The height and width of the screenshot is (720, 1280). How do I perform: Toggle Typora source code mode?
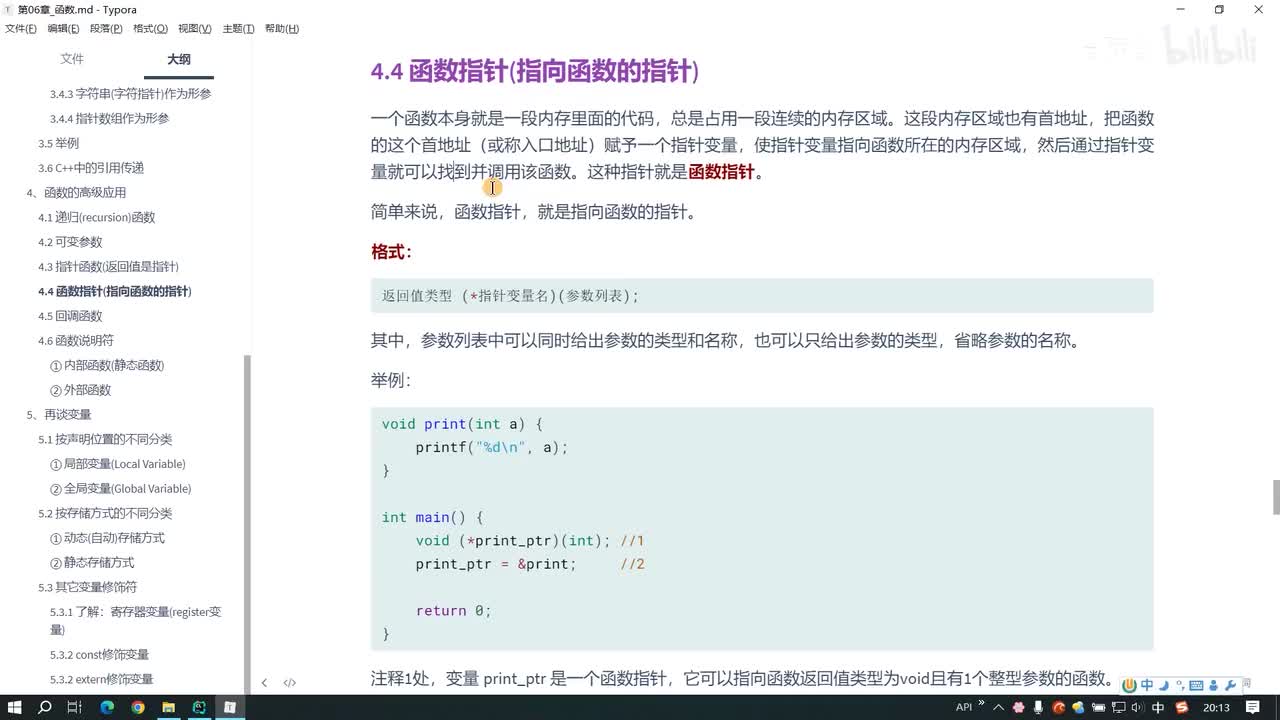click(x=290, y=683)
